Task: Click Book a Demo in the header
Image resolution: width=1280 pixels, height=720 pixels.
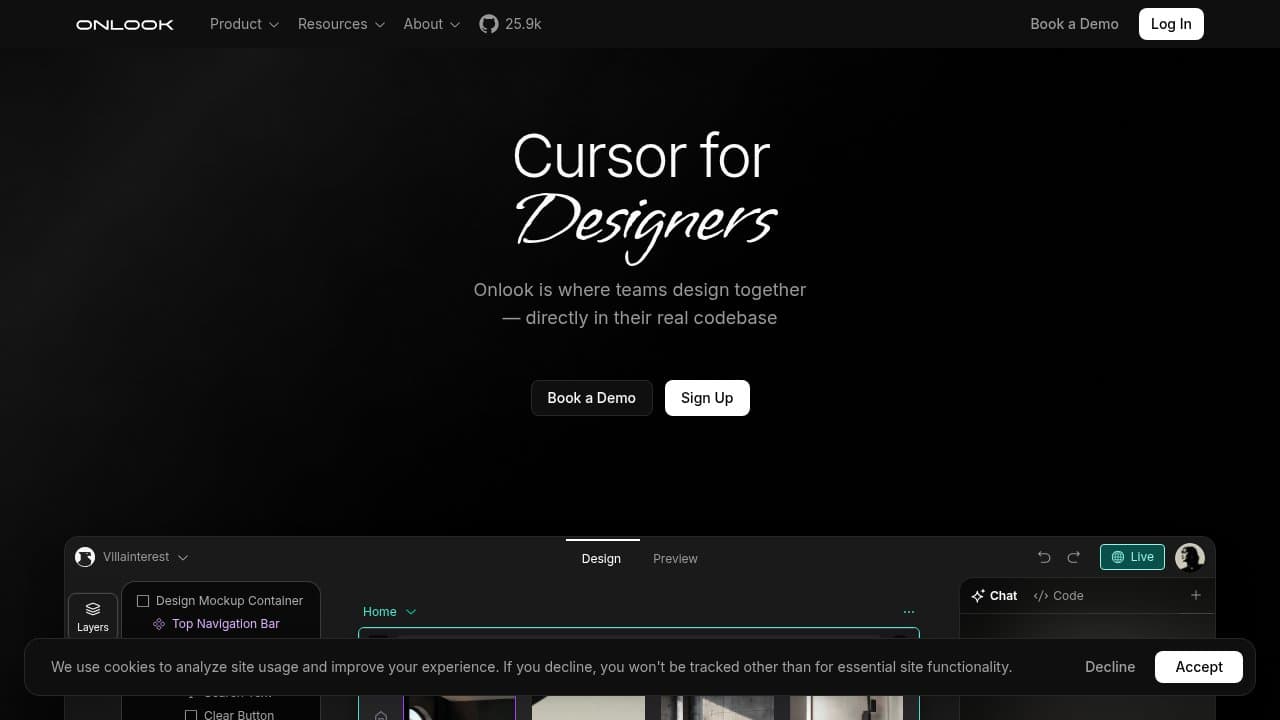Action: [1074, 24]
